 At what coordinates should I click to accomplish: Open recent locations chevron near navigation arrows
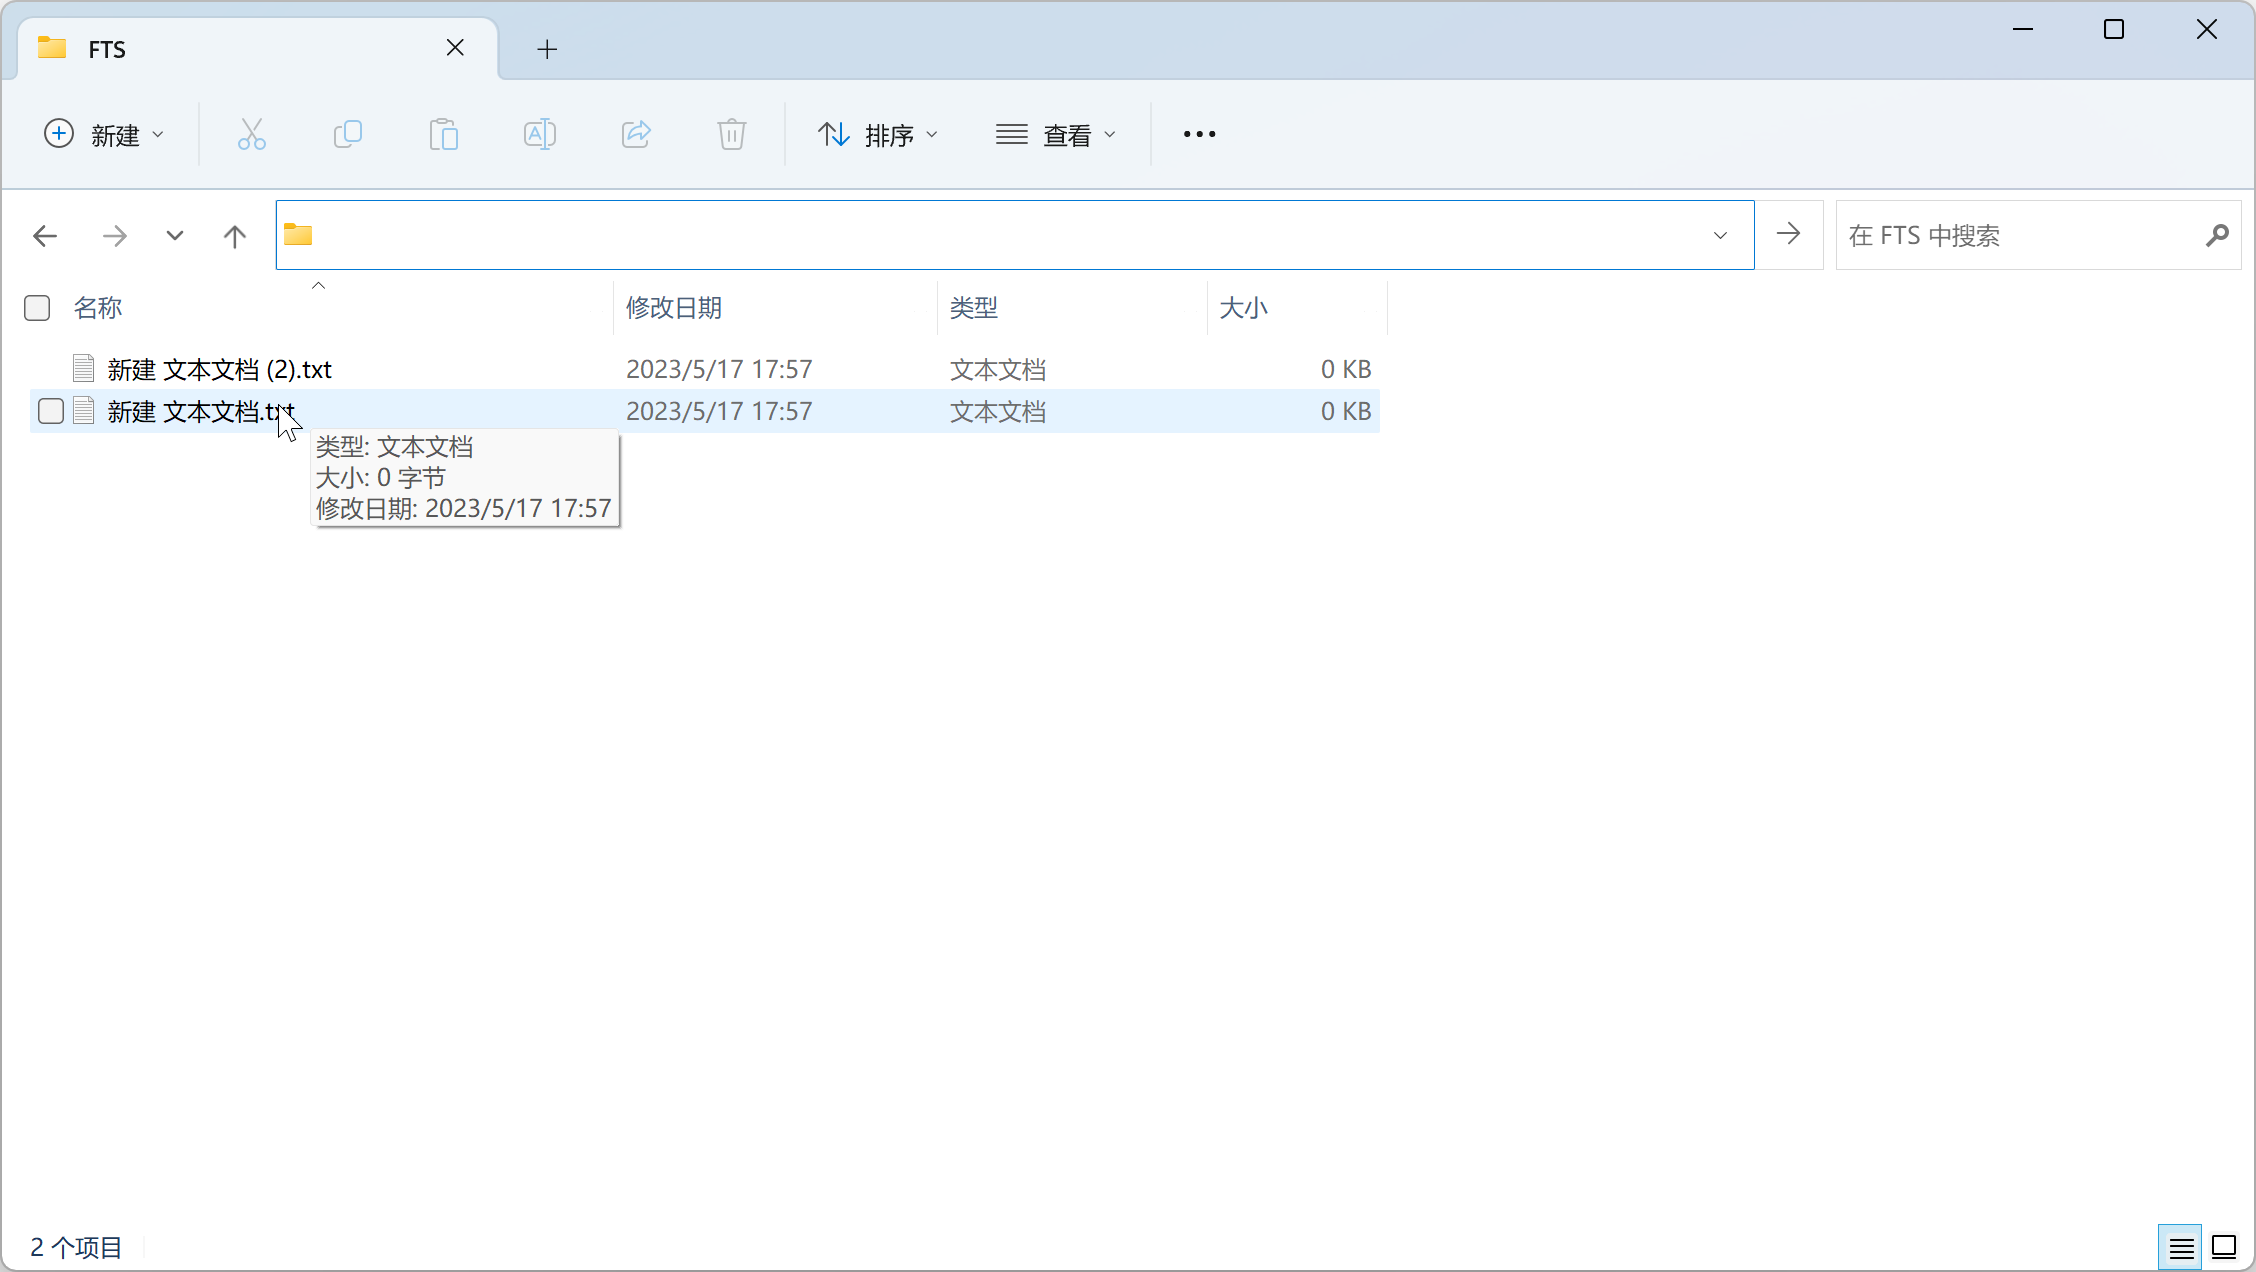(175, 236)
